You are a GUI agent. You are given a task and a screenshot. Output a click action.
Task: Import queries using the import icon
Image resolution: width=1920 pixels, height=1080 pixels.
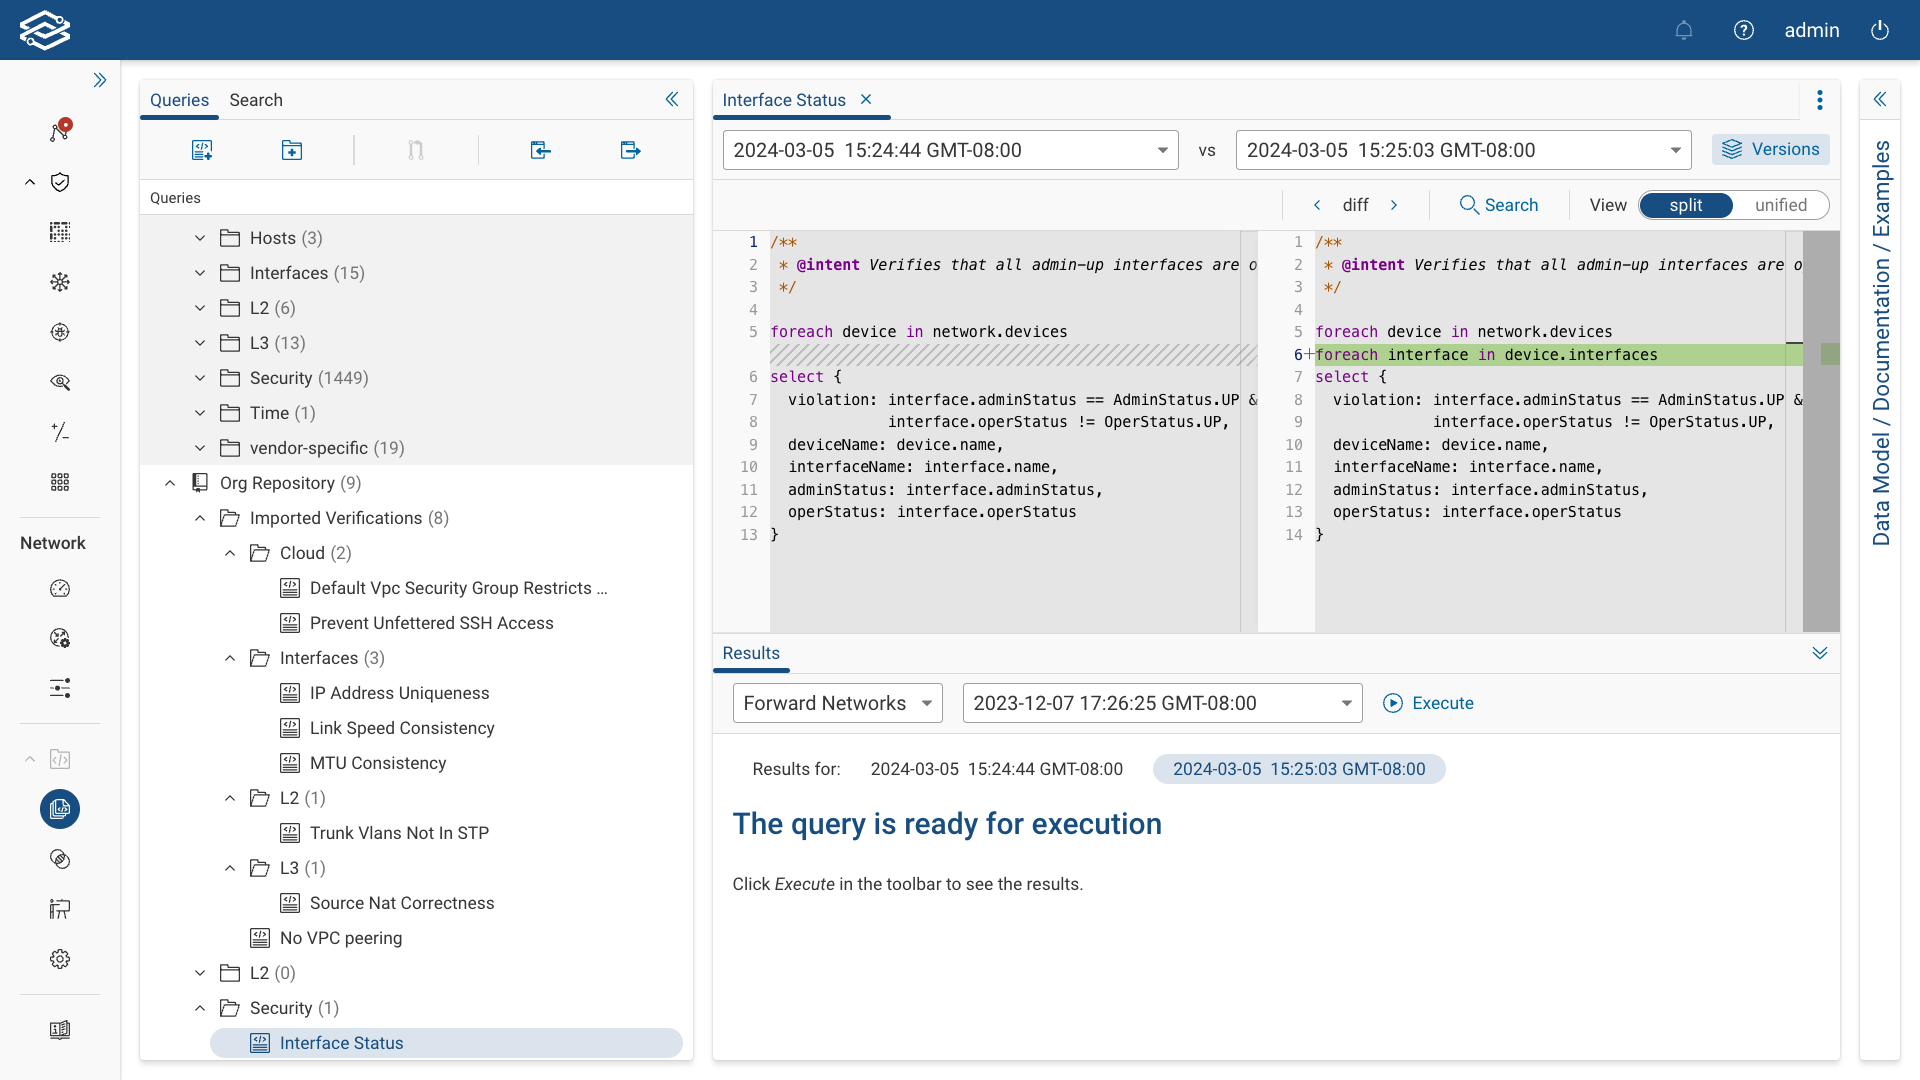point(540,150)
